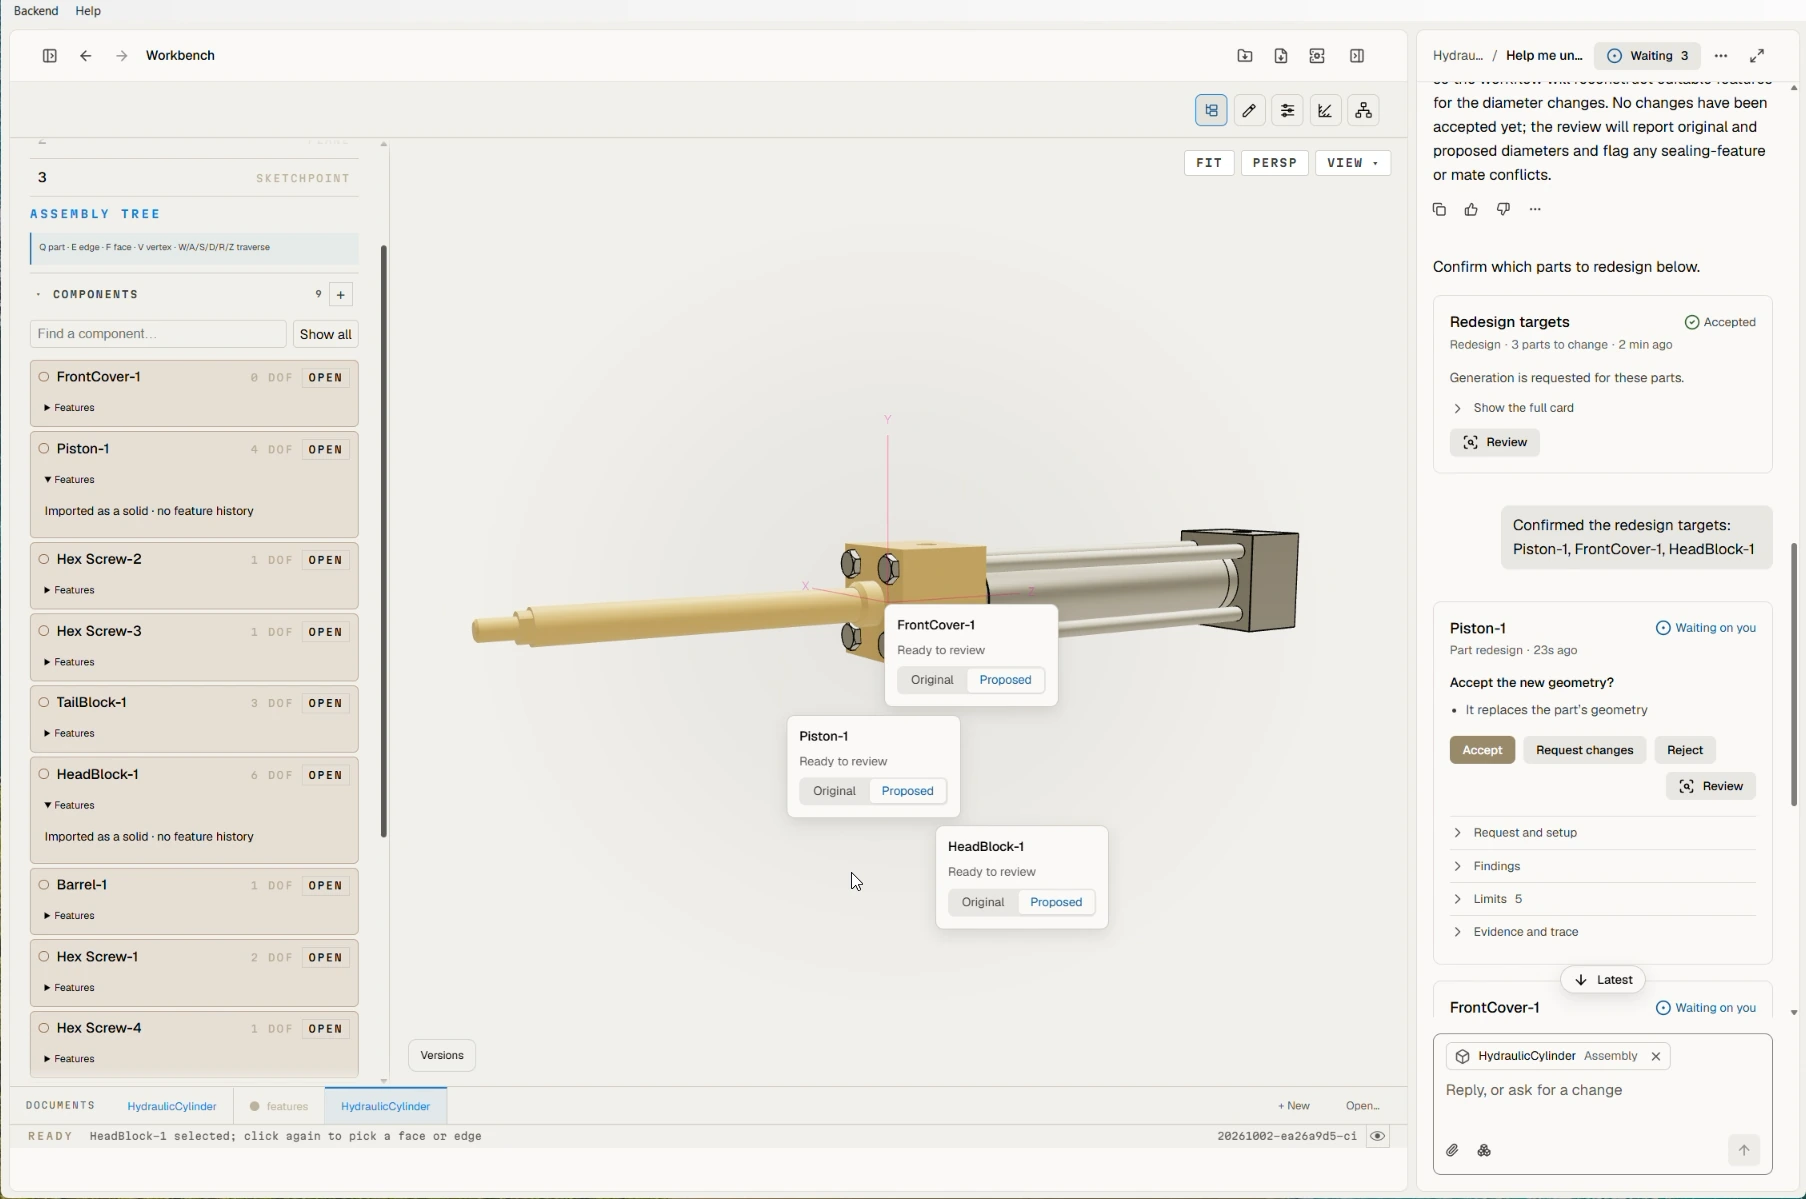Click Request changes for Piston-1
The height and width of the screenshot is (1199, 1806).
[1584, 750]
